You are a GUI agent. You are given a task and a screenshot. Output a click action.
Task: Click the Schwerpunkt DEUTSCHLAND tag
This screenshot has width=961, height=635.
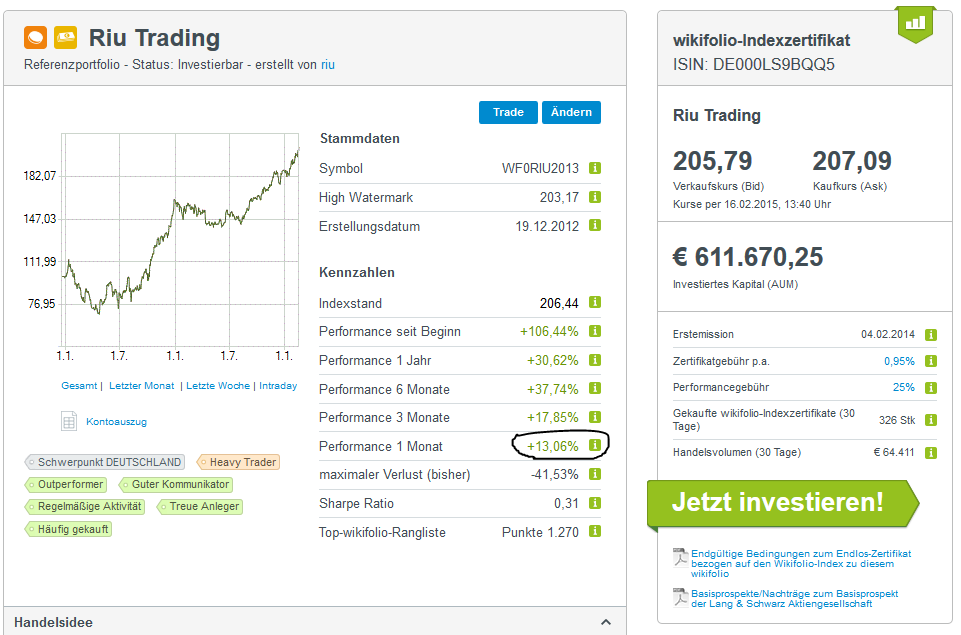pyautogui.click(x=105, y=462)
